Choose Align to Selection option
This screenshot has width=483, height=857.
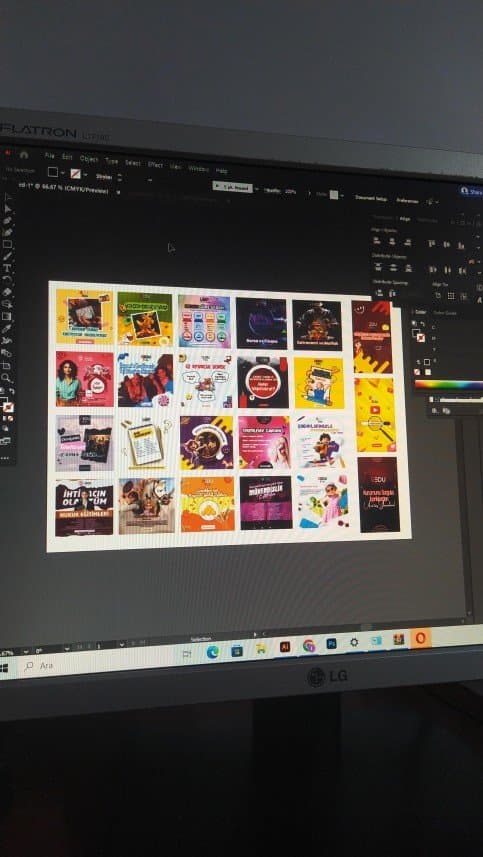(x=451, y=296)
